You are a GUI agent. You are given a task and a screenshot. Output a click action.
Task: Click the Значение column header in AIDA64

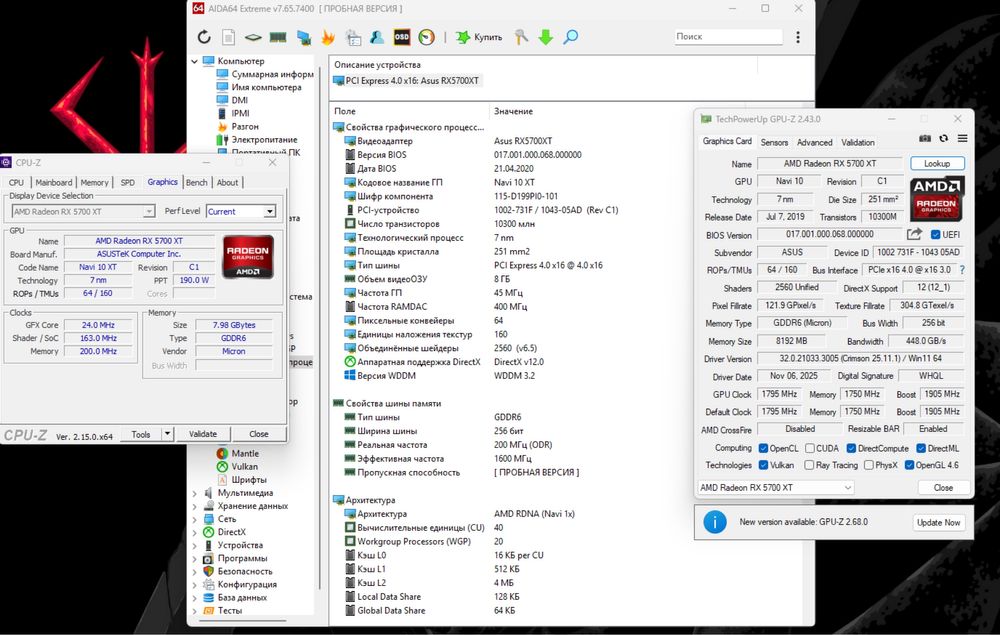(x=513, y=111)
